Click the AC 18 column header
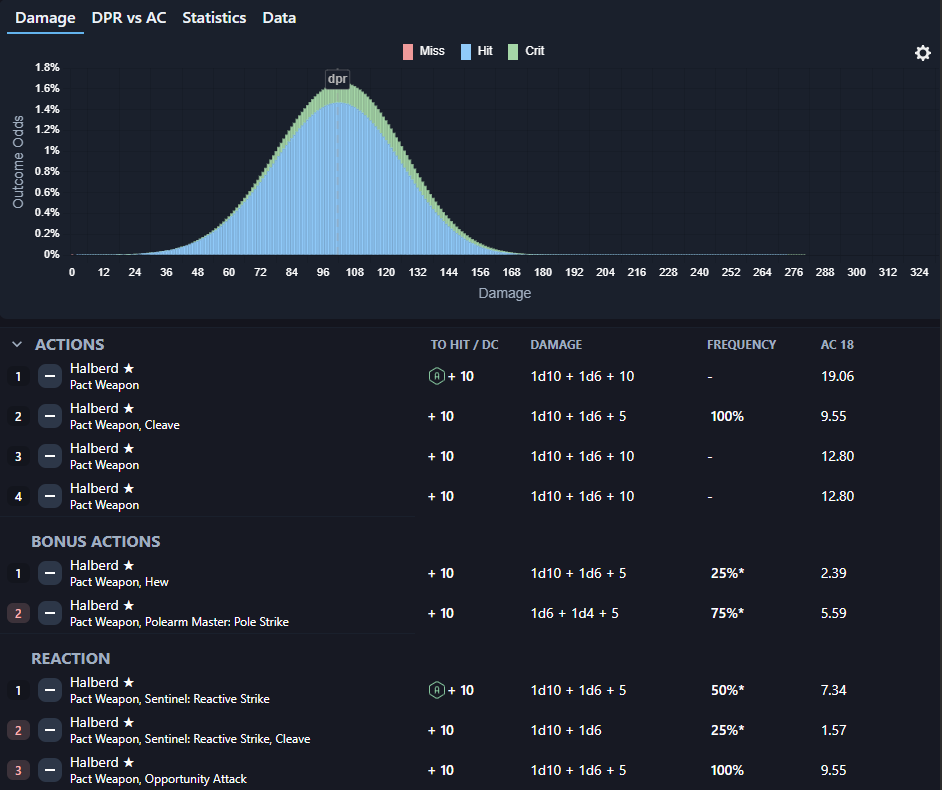942x790 pixels. (837, 344)
